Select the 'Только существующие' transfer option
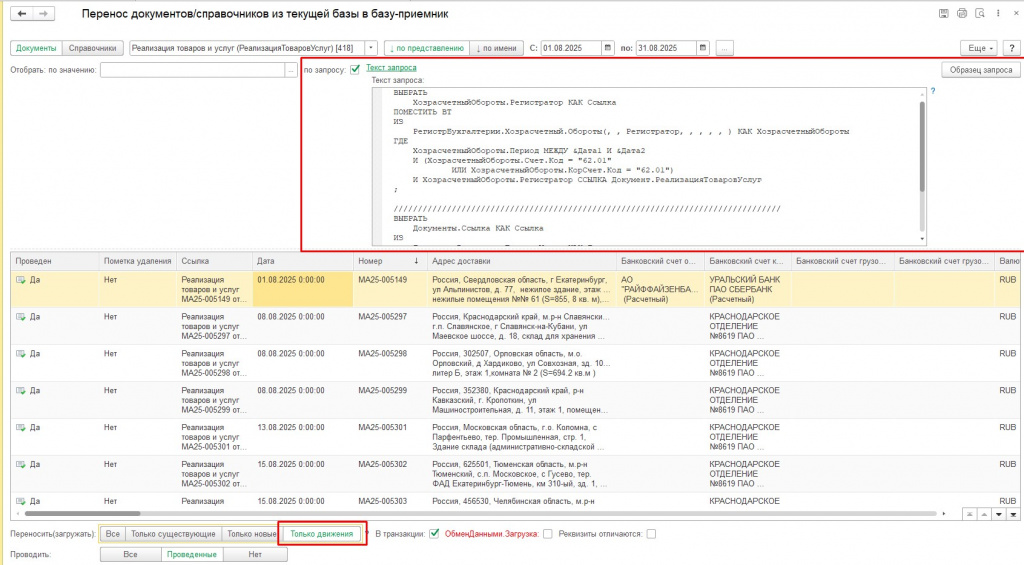This screenshot has width=1024, height=565. click(173, 534)
